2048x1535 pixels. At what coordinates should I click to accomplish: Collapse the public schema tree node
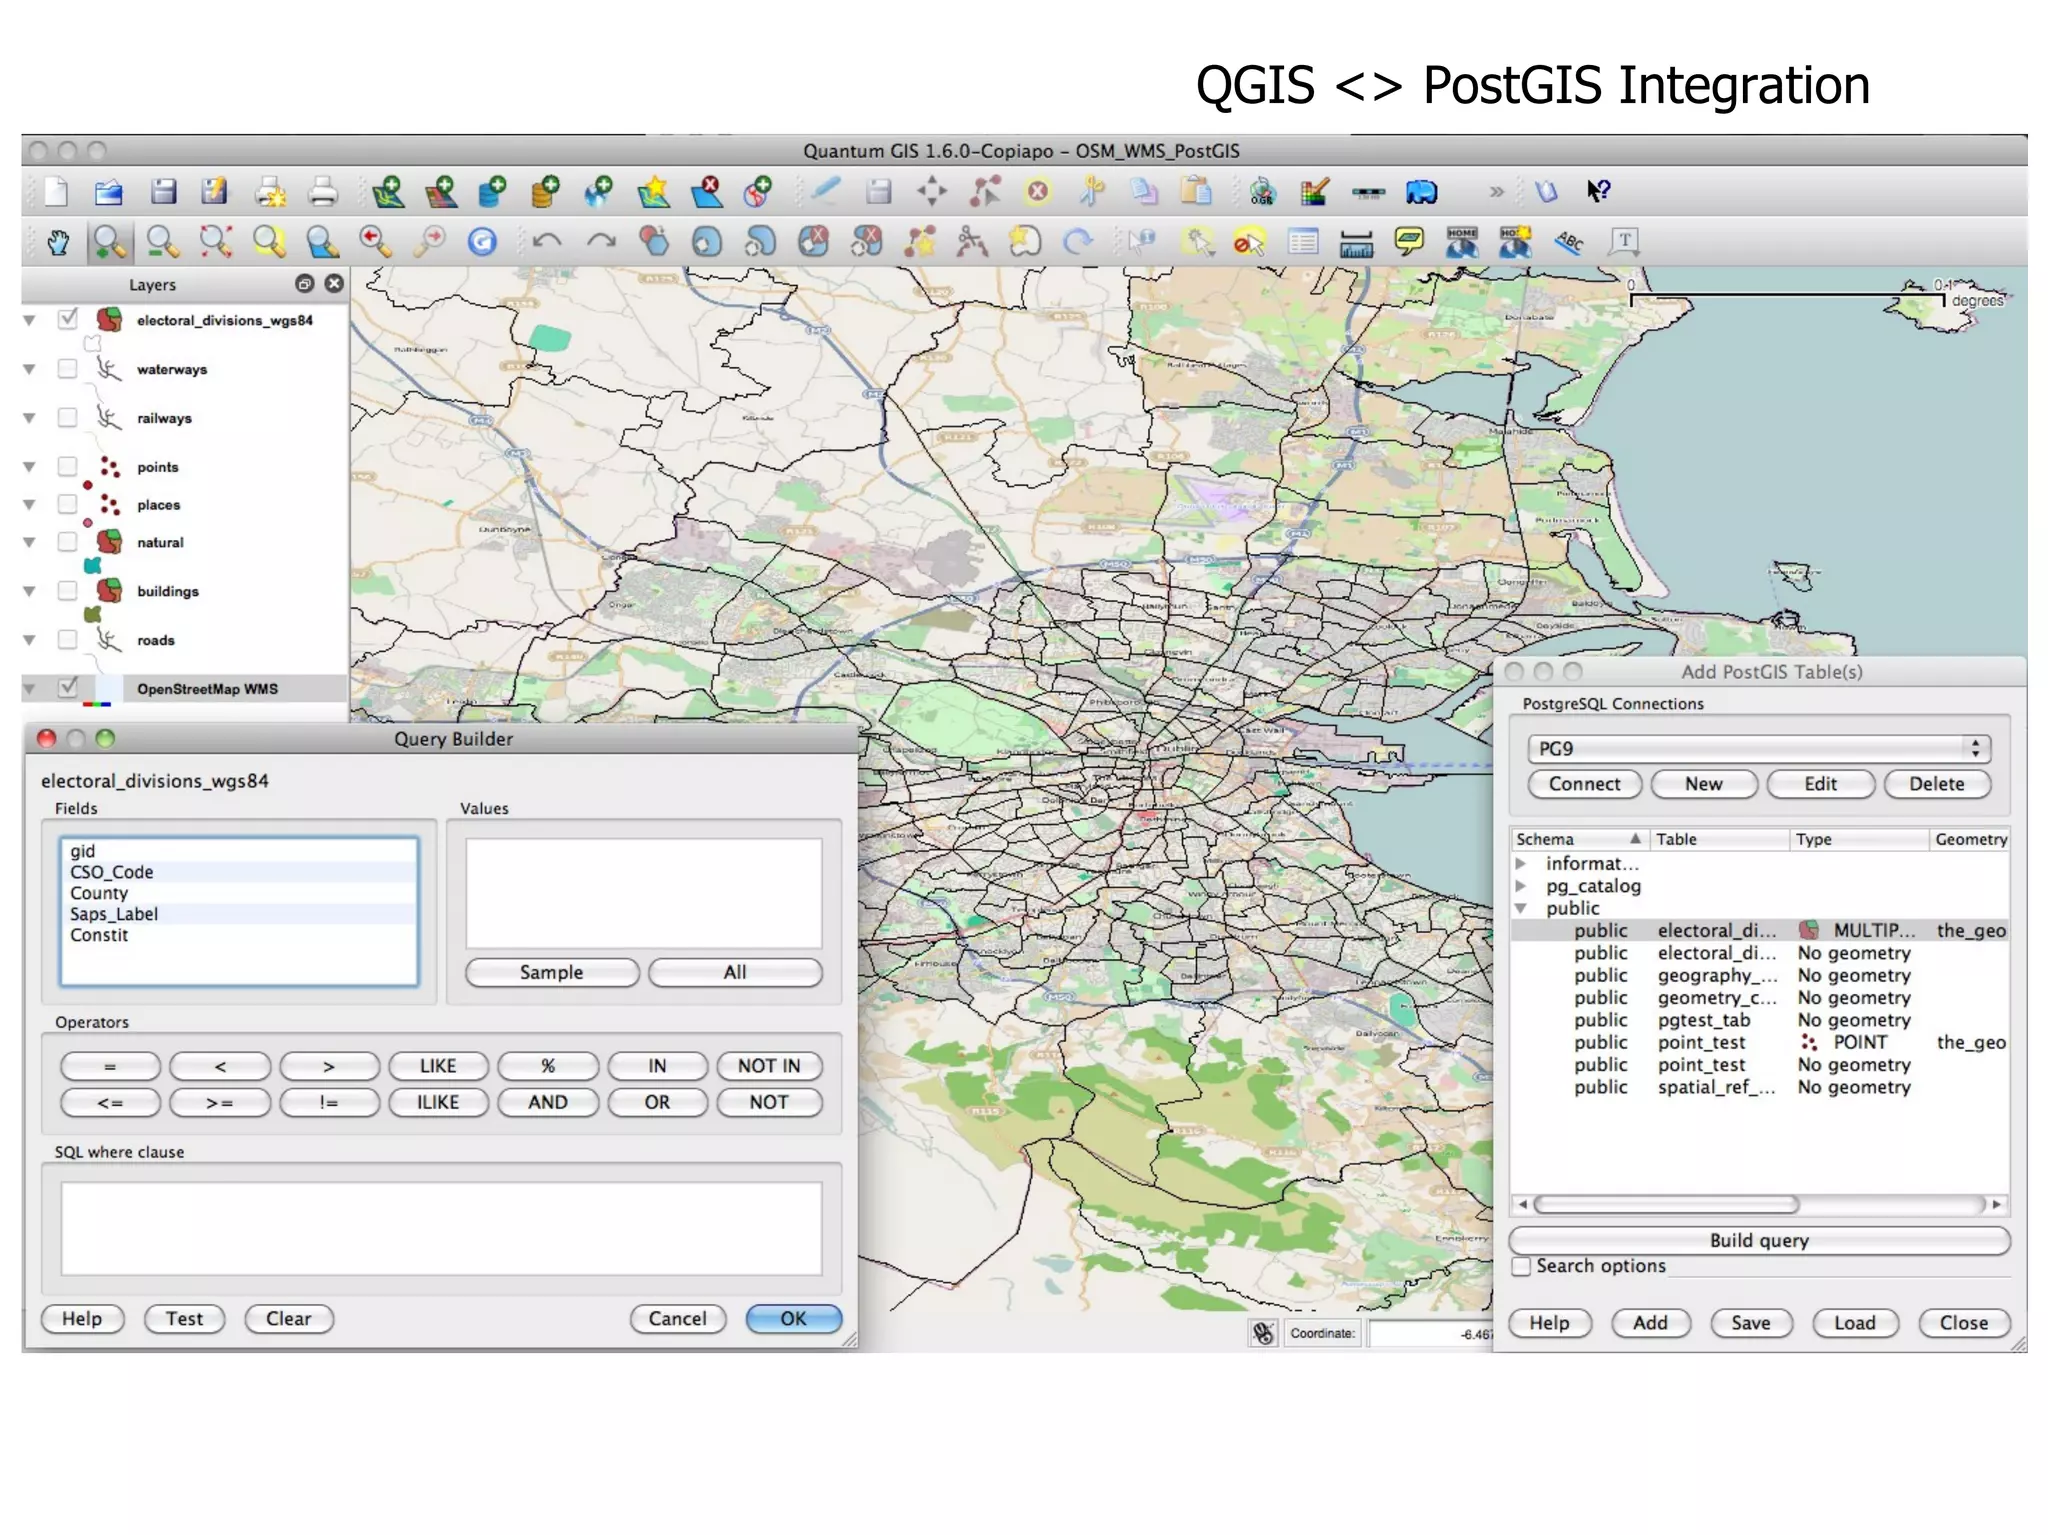pos(1521,908)
